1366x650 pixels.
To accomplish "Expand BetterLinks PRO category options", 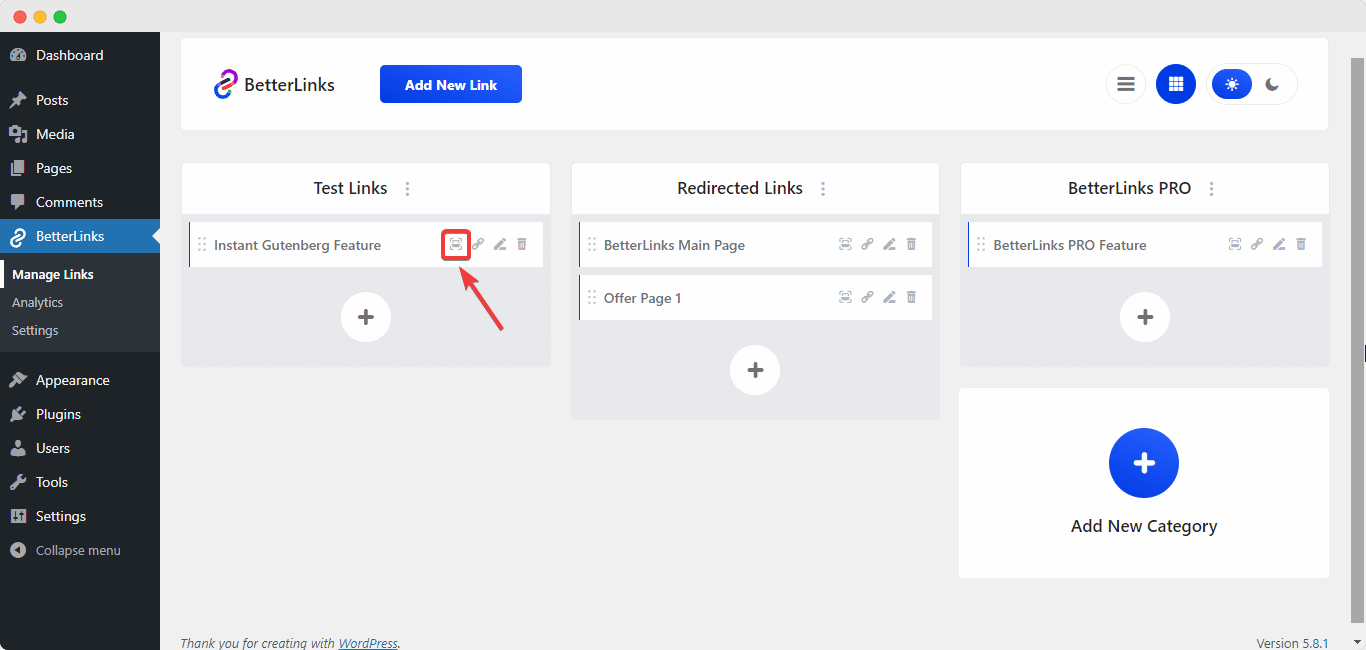I will click(x=1212, y=189).
